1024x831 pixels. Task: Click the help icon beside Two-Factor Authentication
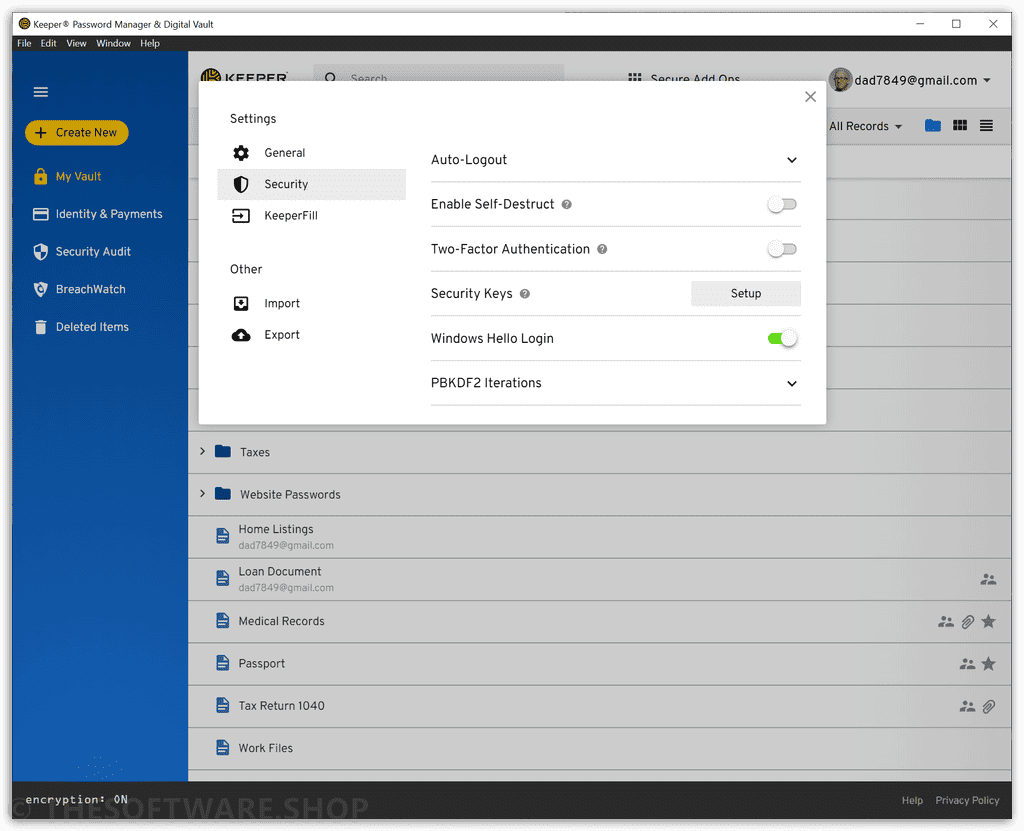tap(602, 249)
